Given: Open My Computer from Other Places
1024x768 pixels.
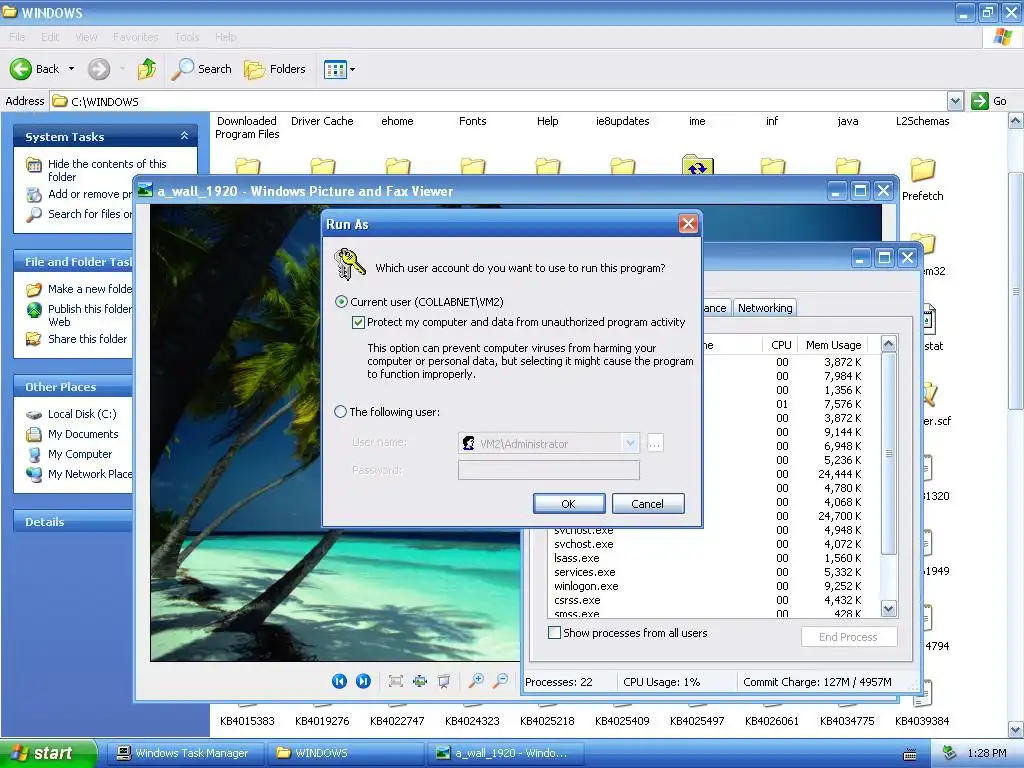Looking at the screenshot, I should [80, 454].
